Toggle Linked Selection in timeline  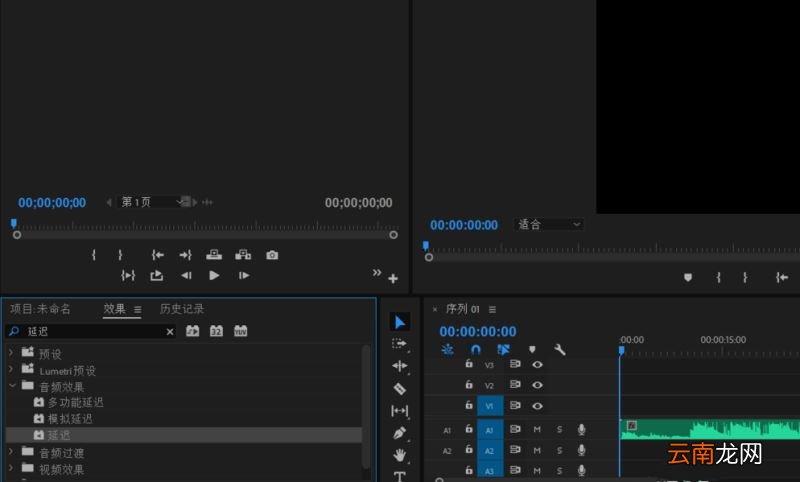pyautogui.click(x=503, y=349)
